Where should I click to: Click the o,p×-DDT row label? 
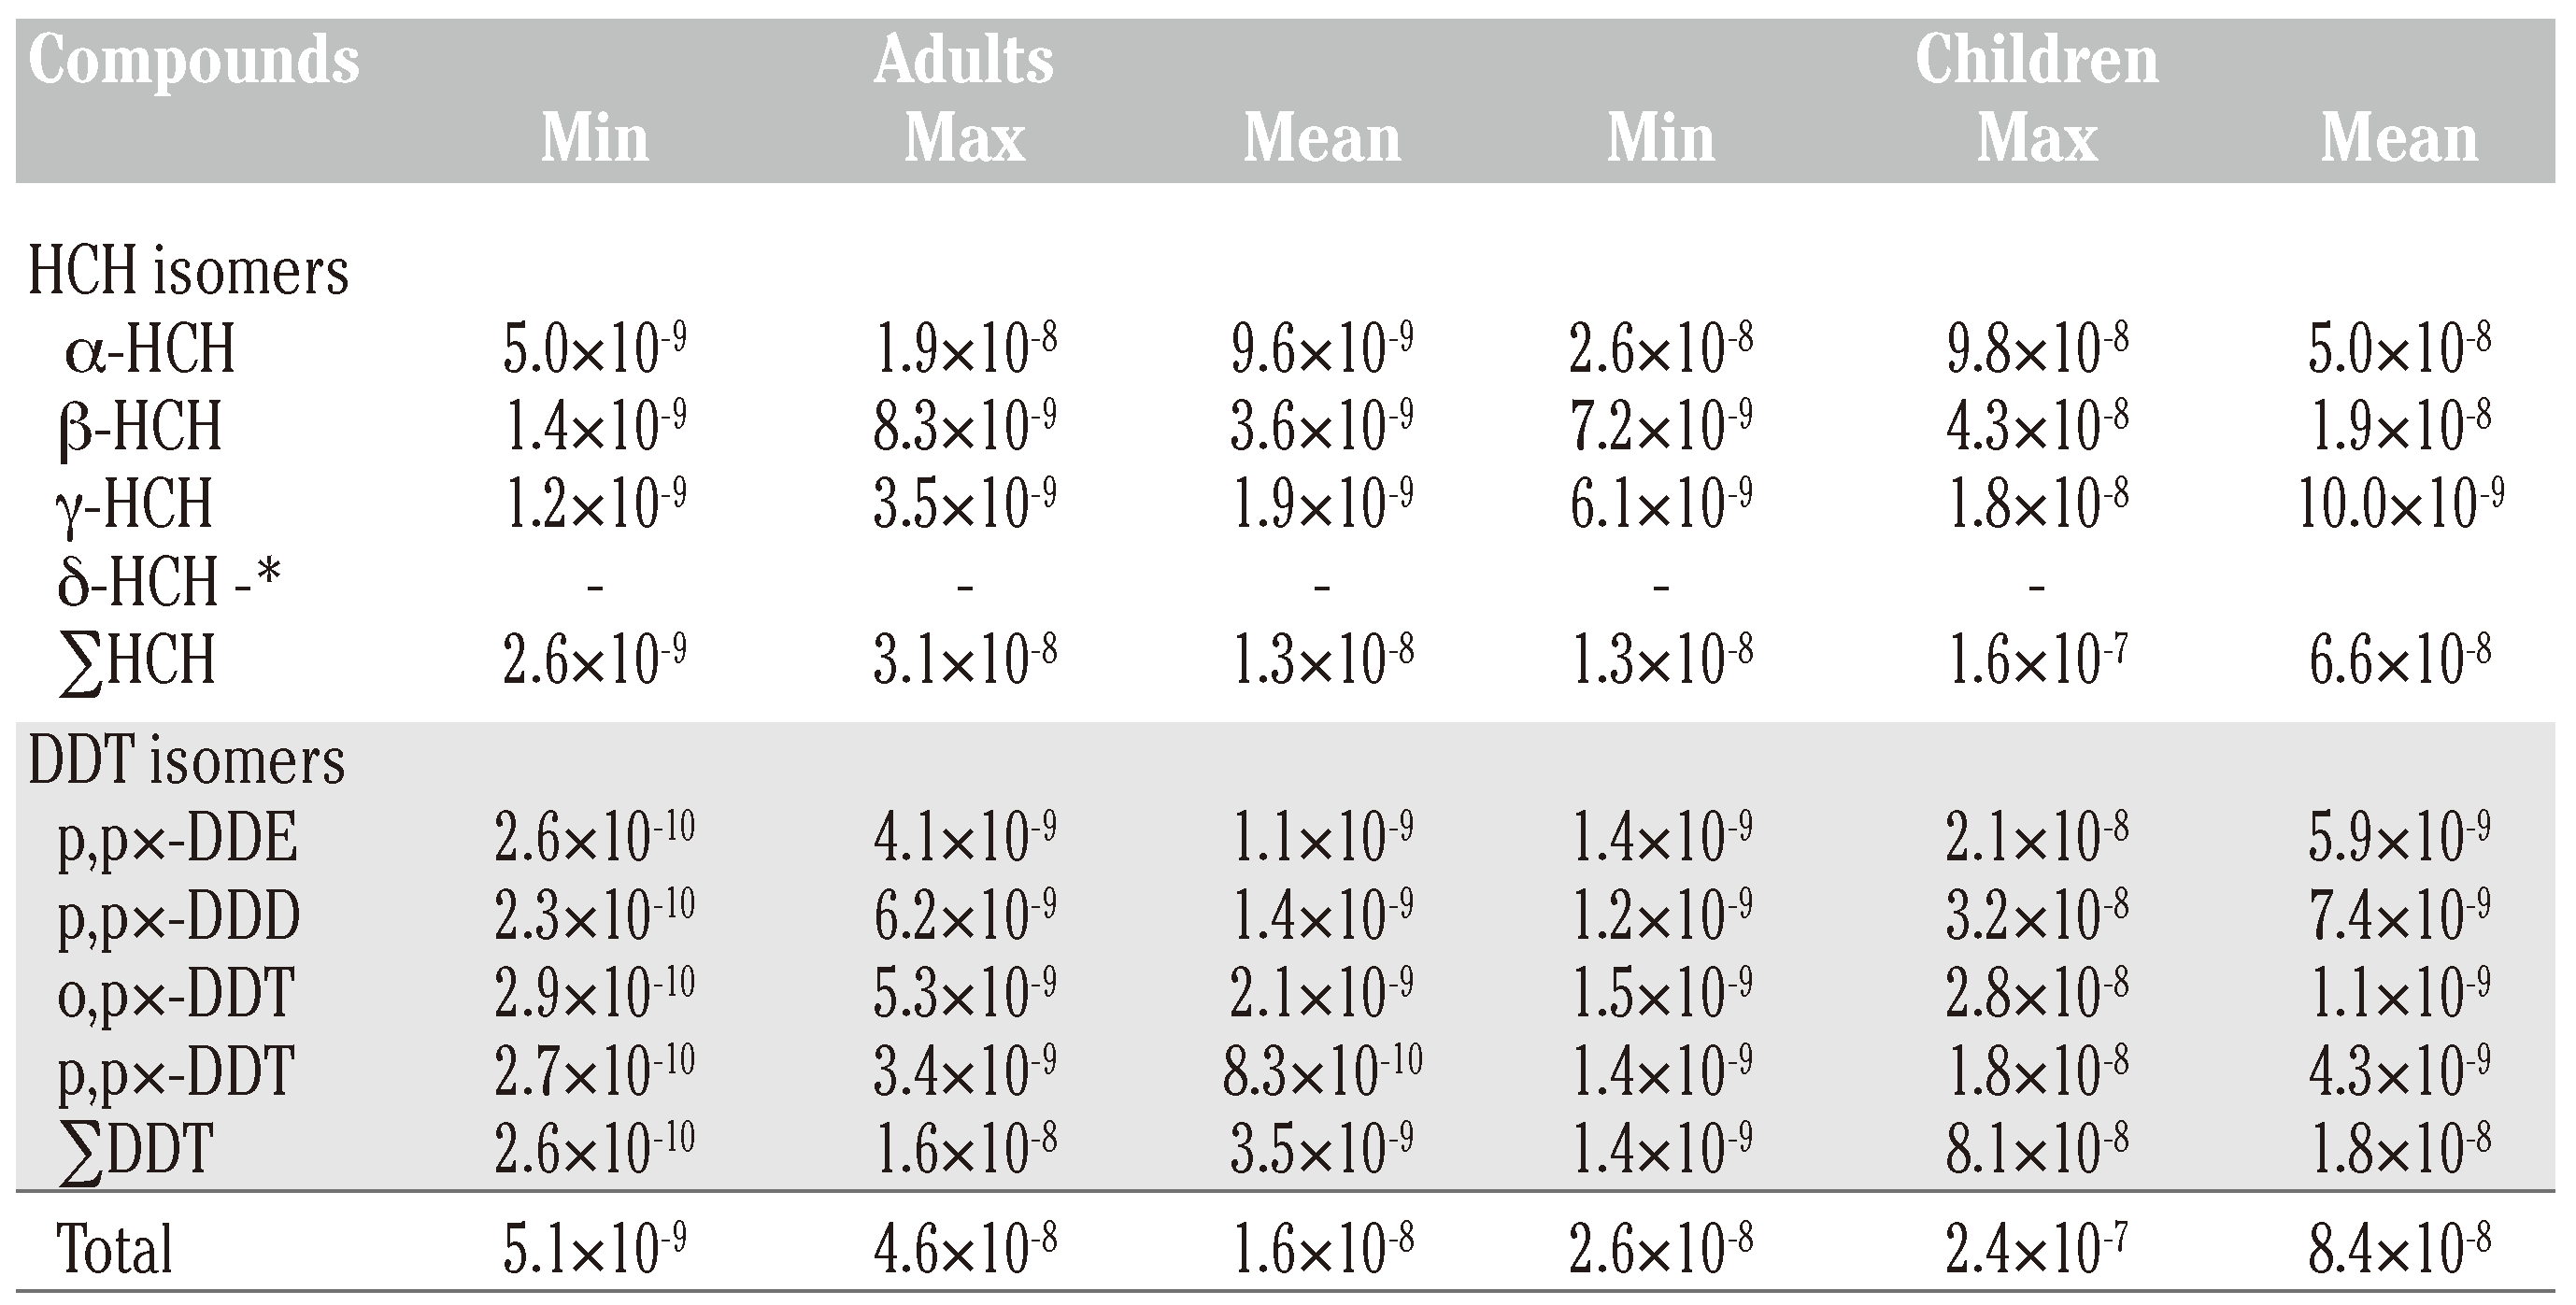pyautogui.click(x=176, y=994)
